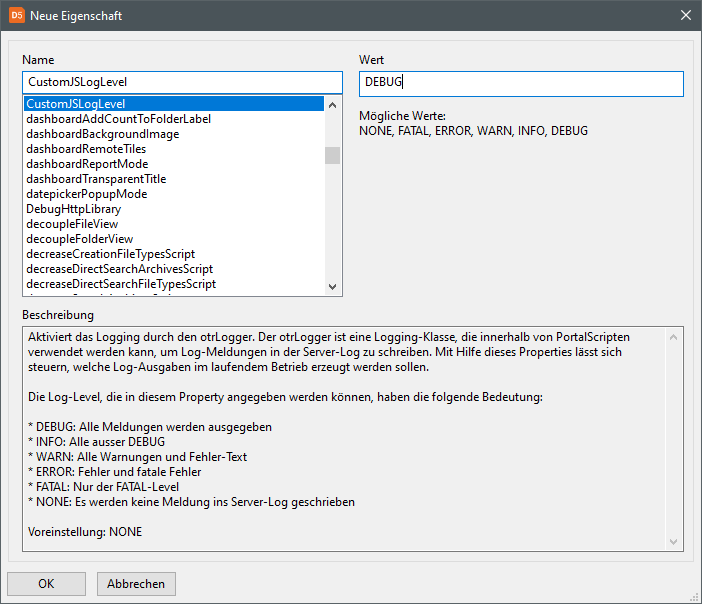
Task: Click the window resize grip in the corner
Action: (x=695, y=597)
